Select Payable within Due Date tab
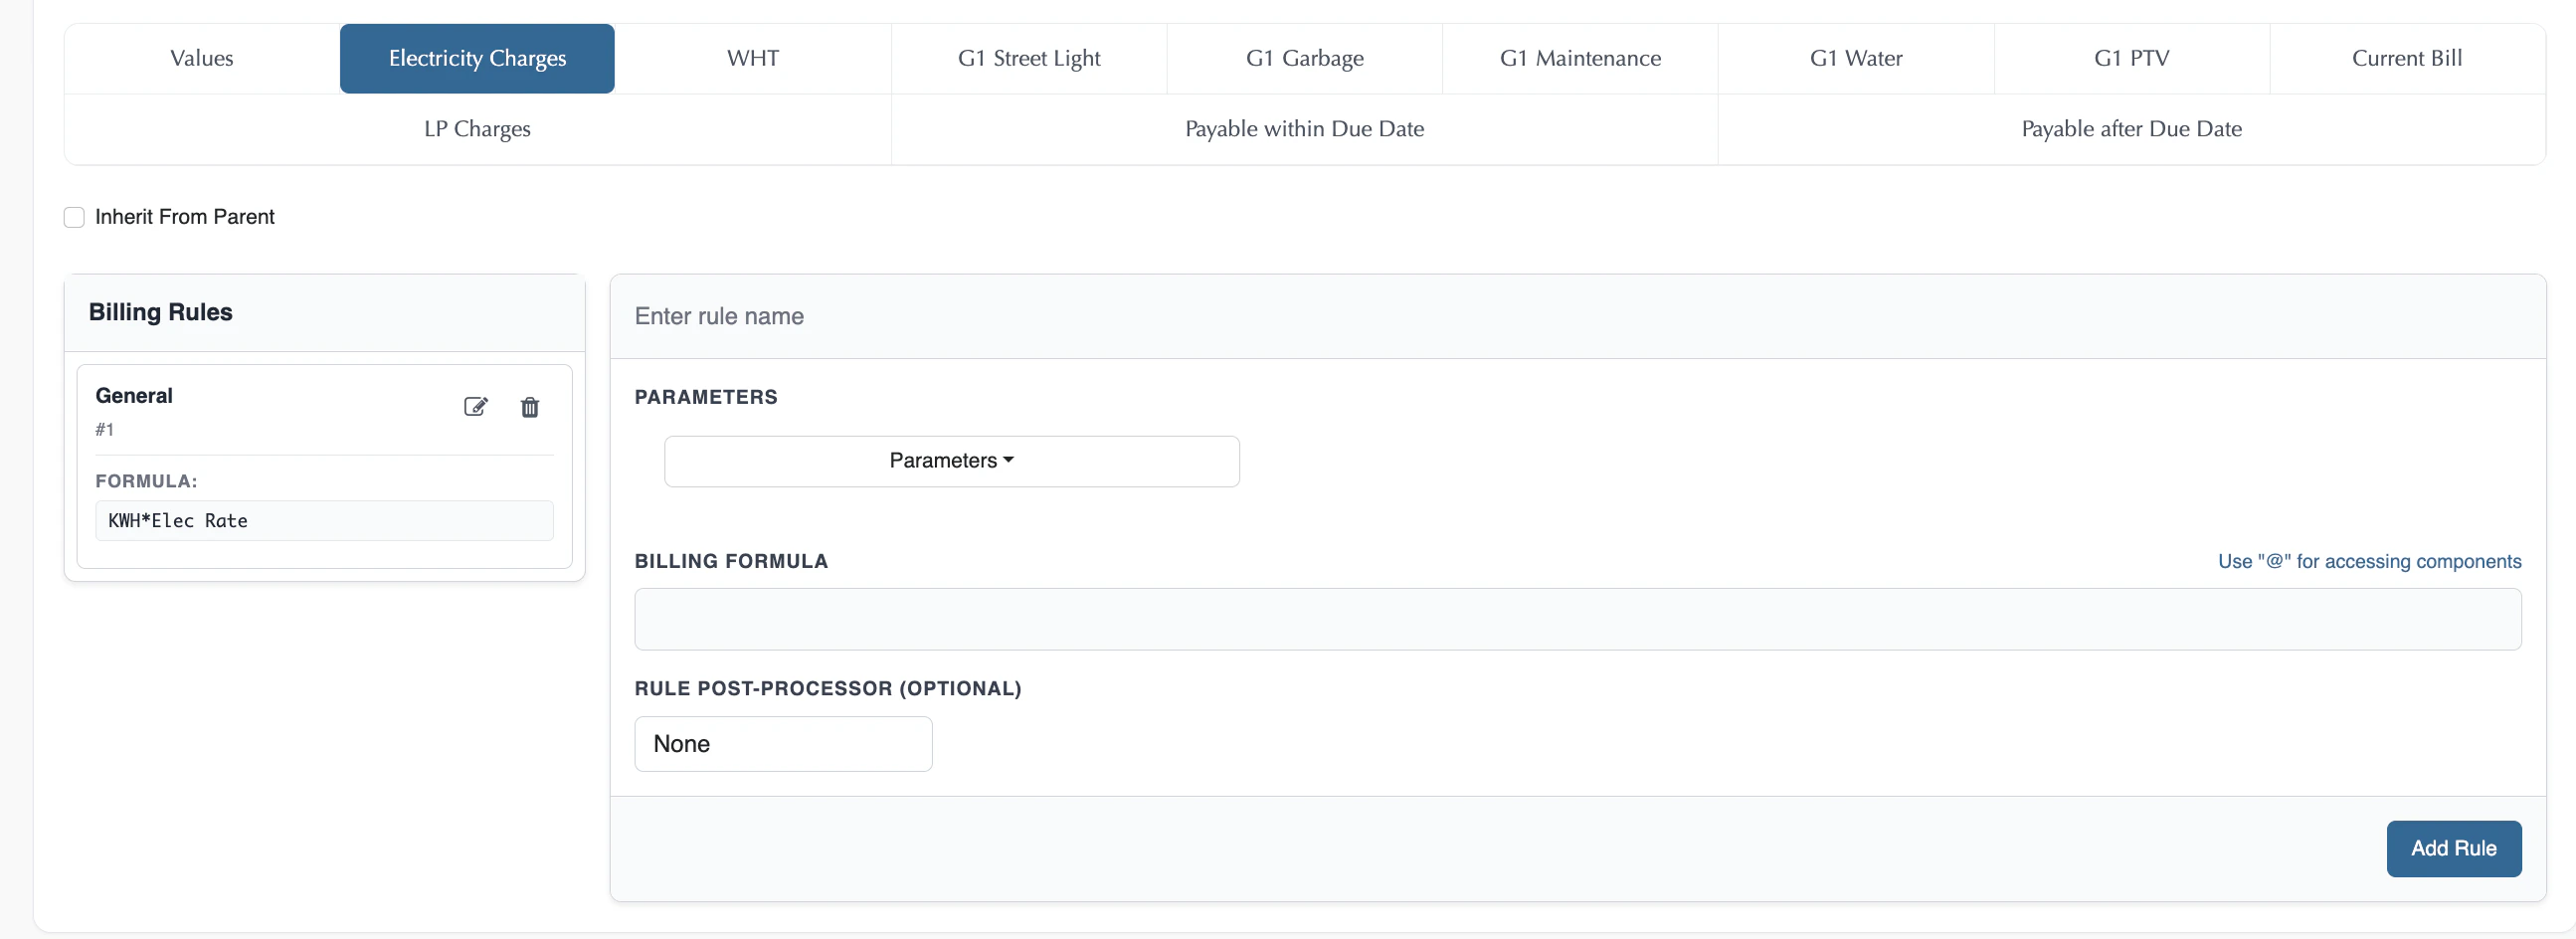 (x=1304, y=129)
